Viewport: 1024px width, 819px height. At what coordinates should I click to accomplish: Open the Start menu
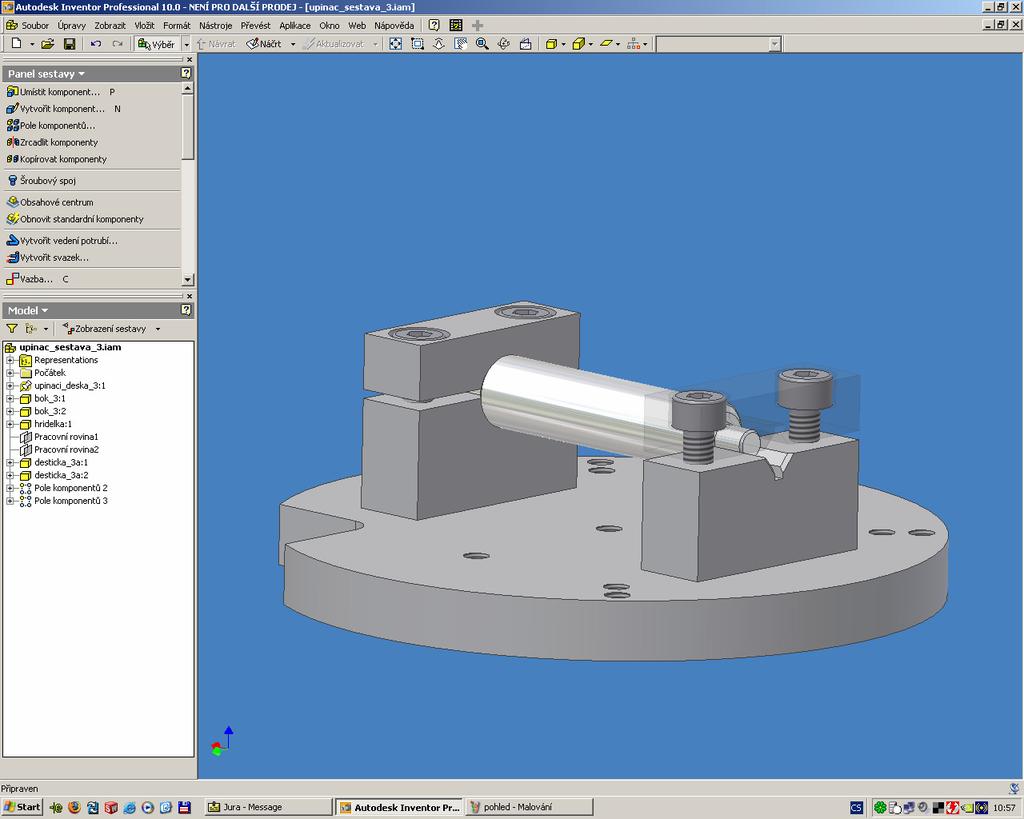pyautogui.click(x=22, y=807)
